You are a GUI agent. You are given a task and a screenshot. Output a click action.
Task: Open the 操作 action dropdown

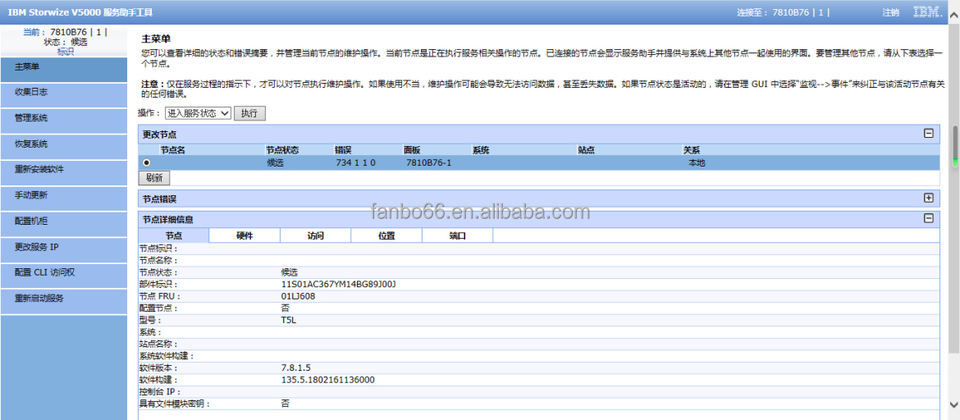click(198, 113)
